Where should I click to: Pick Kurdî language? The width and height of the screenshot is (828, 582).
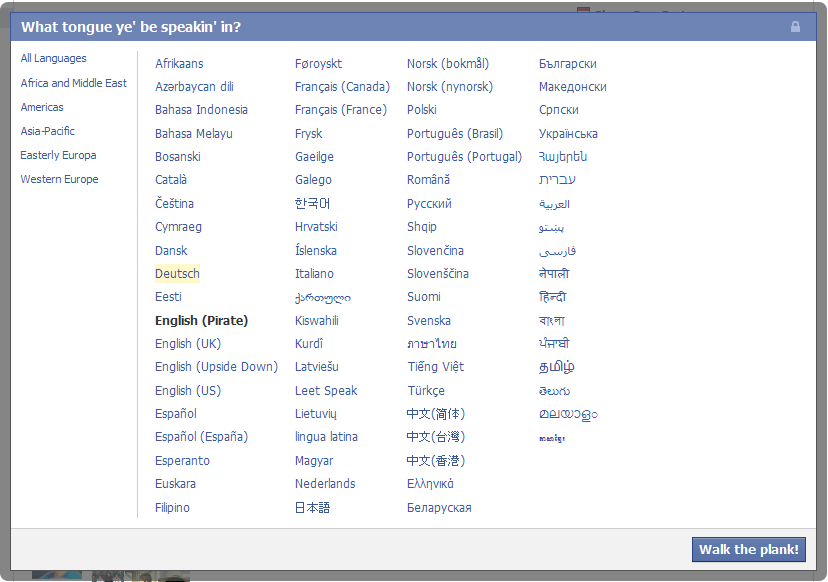click(309, 344)
